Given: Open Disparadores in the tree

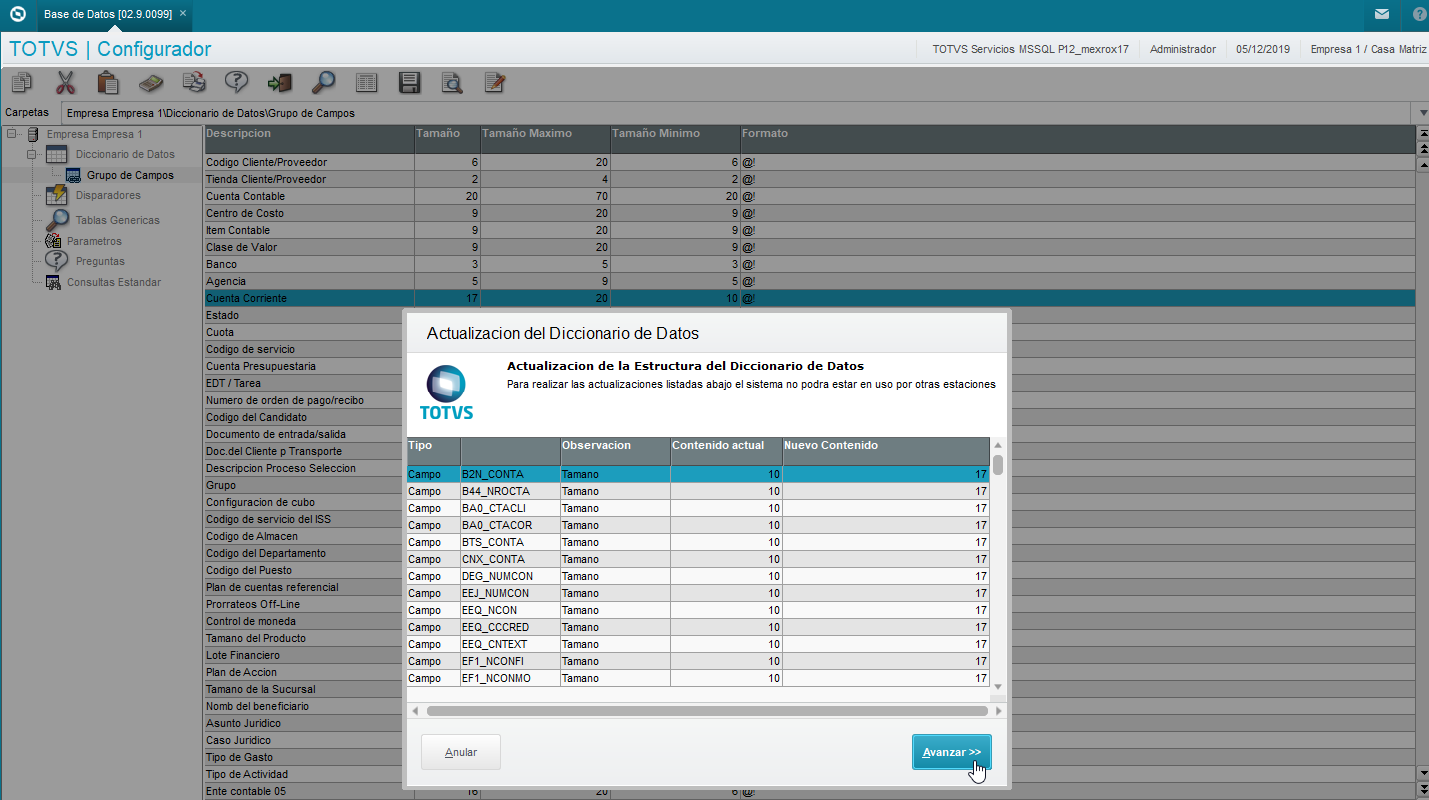Looking at the screenshot, I should tap(108, 195).
